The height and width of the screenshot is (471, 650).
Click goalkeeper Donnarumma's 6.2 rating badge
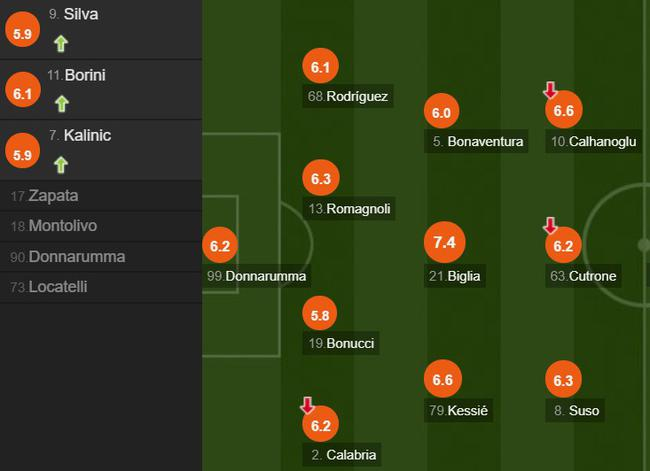tap(220, 245)
